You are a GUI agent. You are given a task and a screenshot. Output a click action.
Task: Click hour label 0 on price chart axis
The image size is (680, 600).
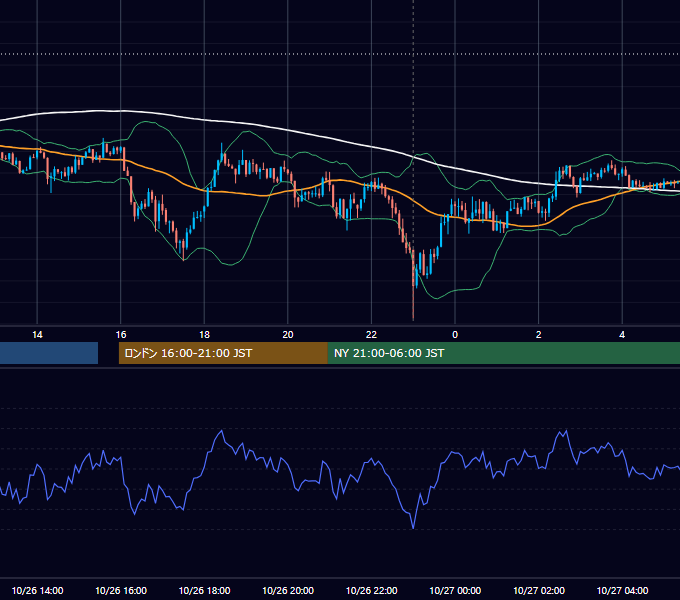click(455, 335)
